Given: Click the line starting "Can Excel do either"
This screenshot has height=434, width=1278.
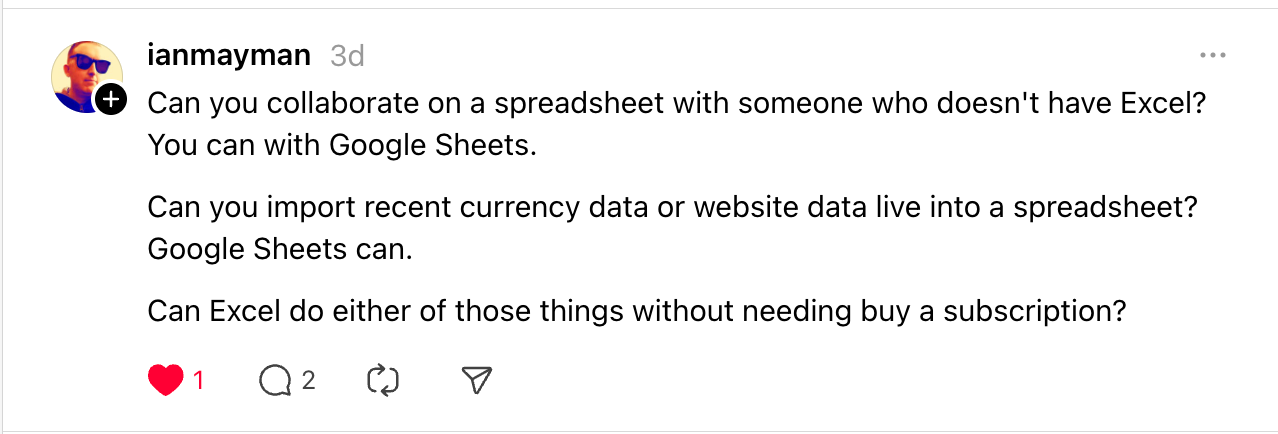Looking at the screenshot, I should coord(637,311).
